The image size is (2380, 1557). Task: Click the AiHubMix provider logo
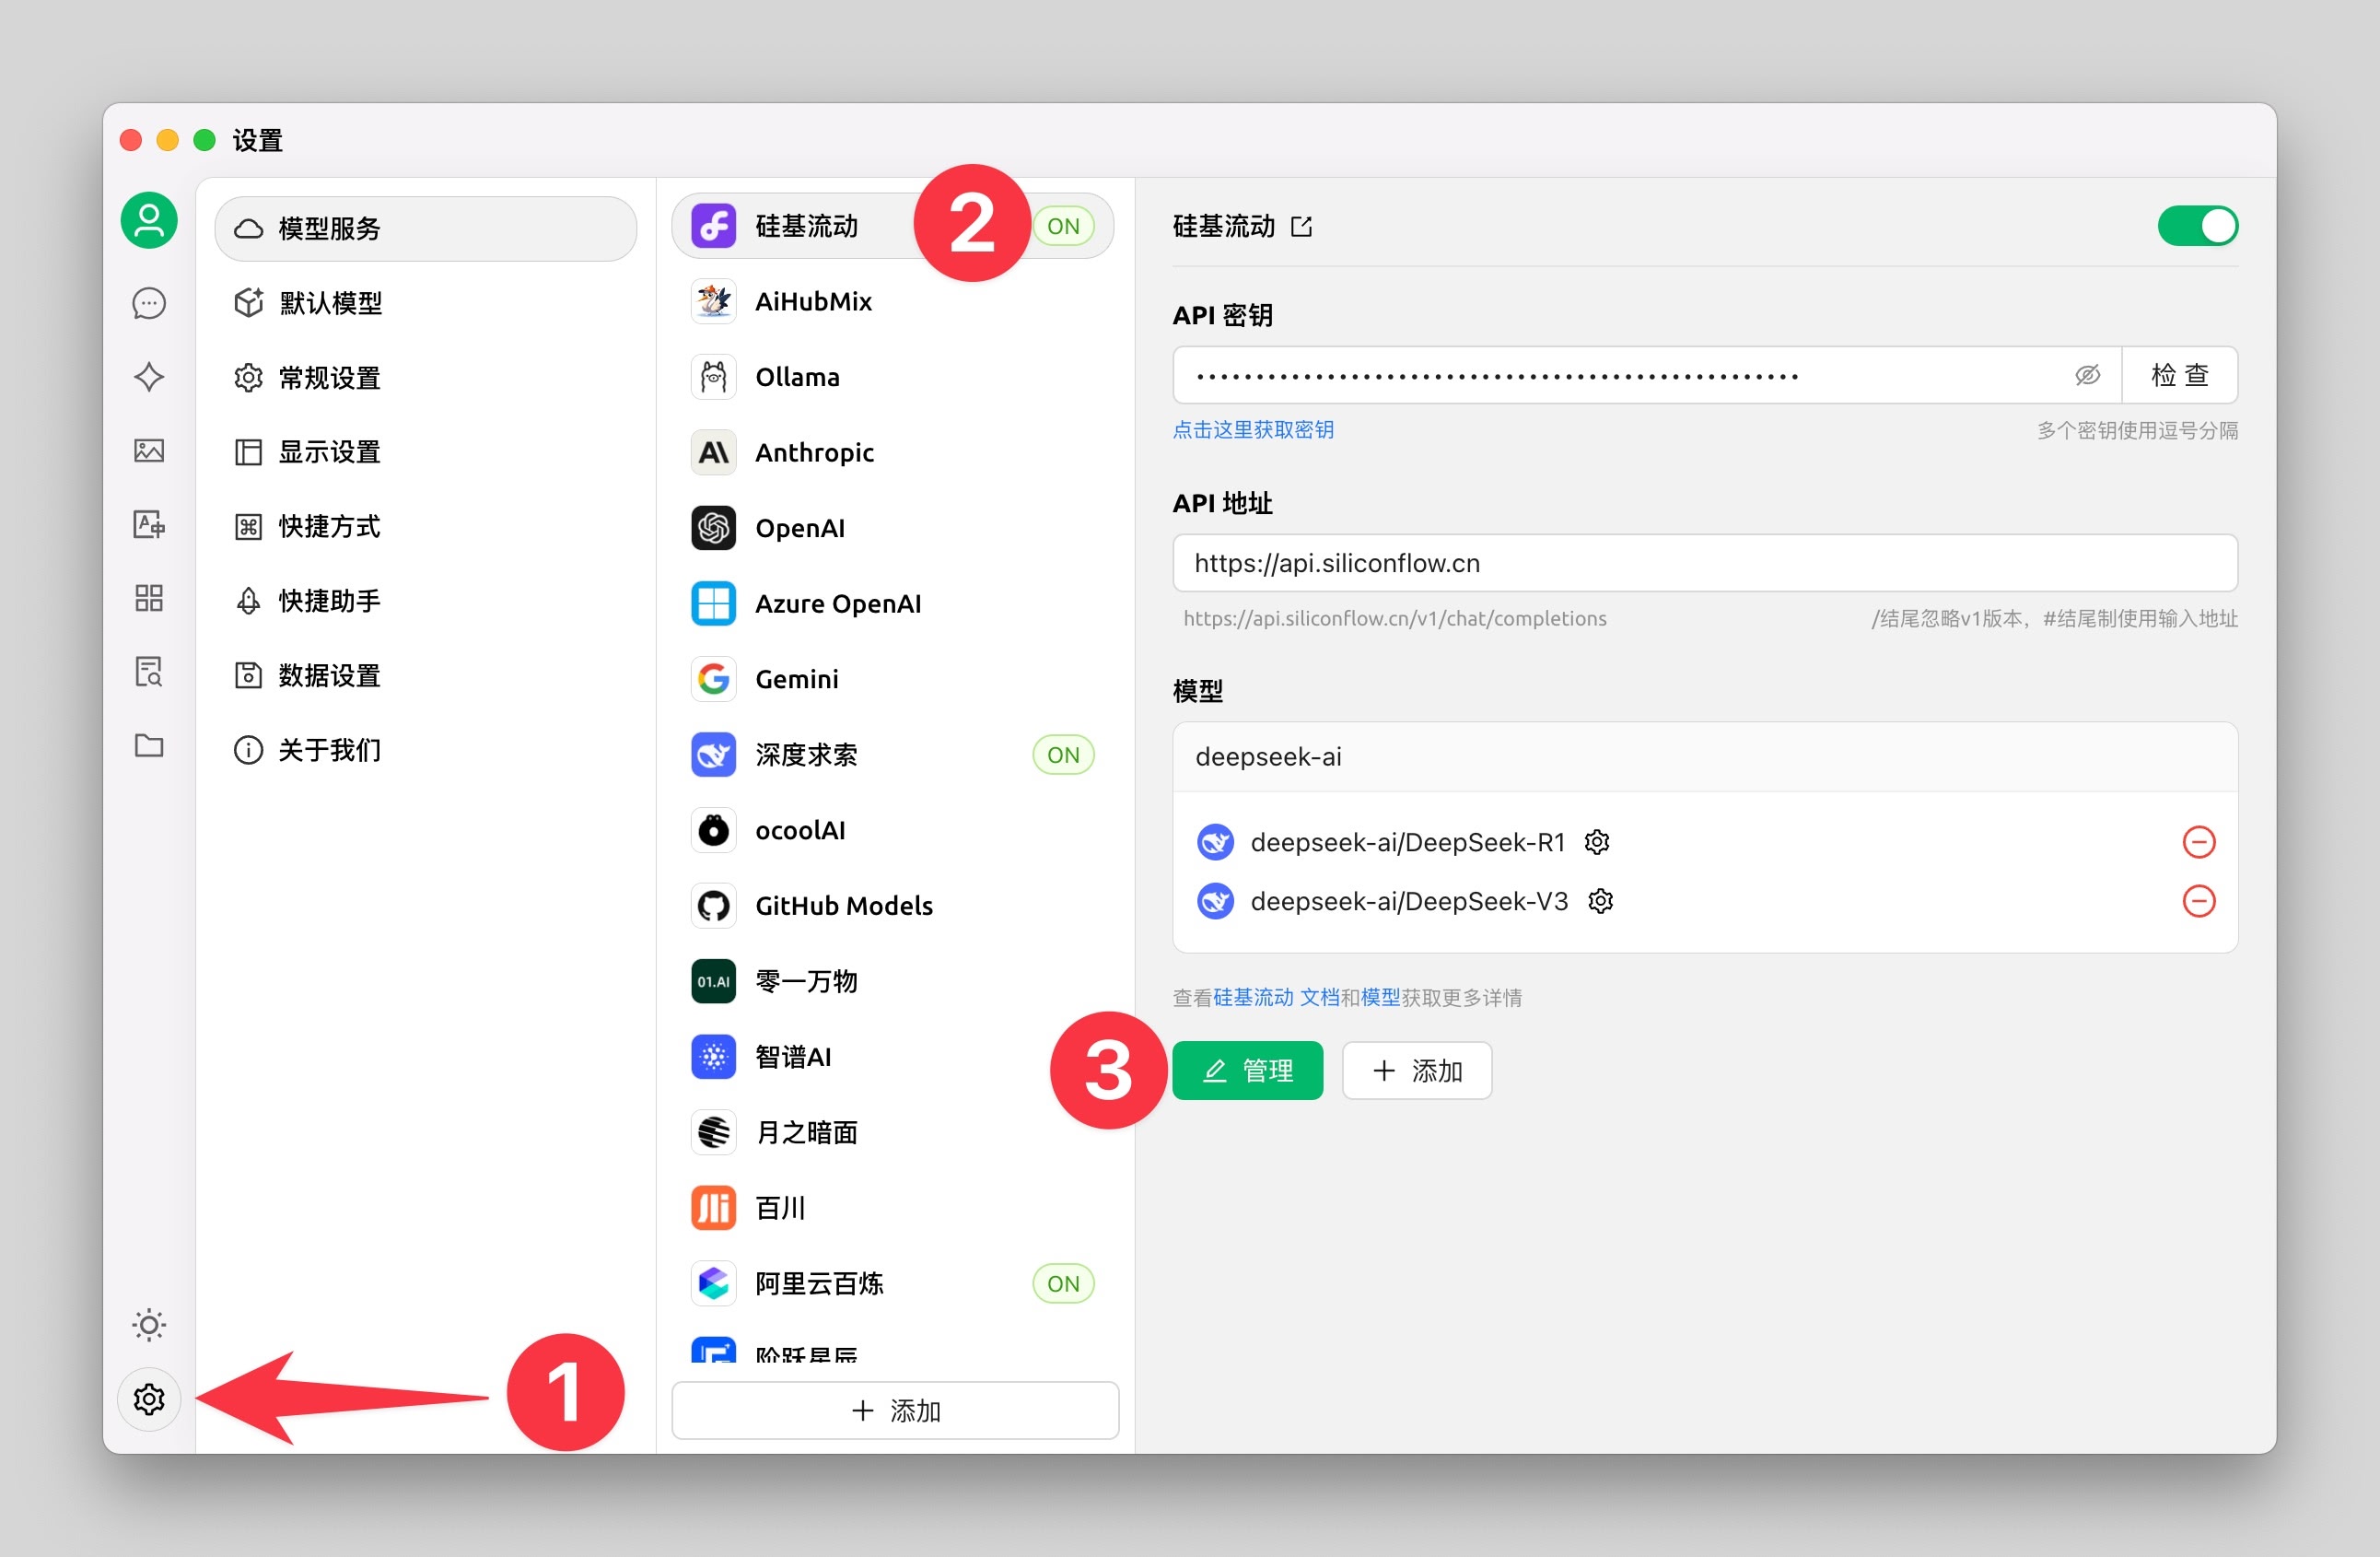[x=713, y=301]
